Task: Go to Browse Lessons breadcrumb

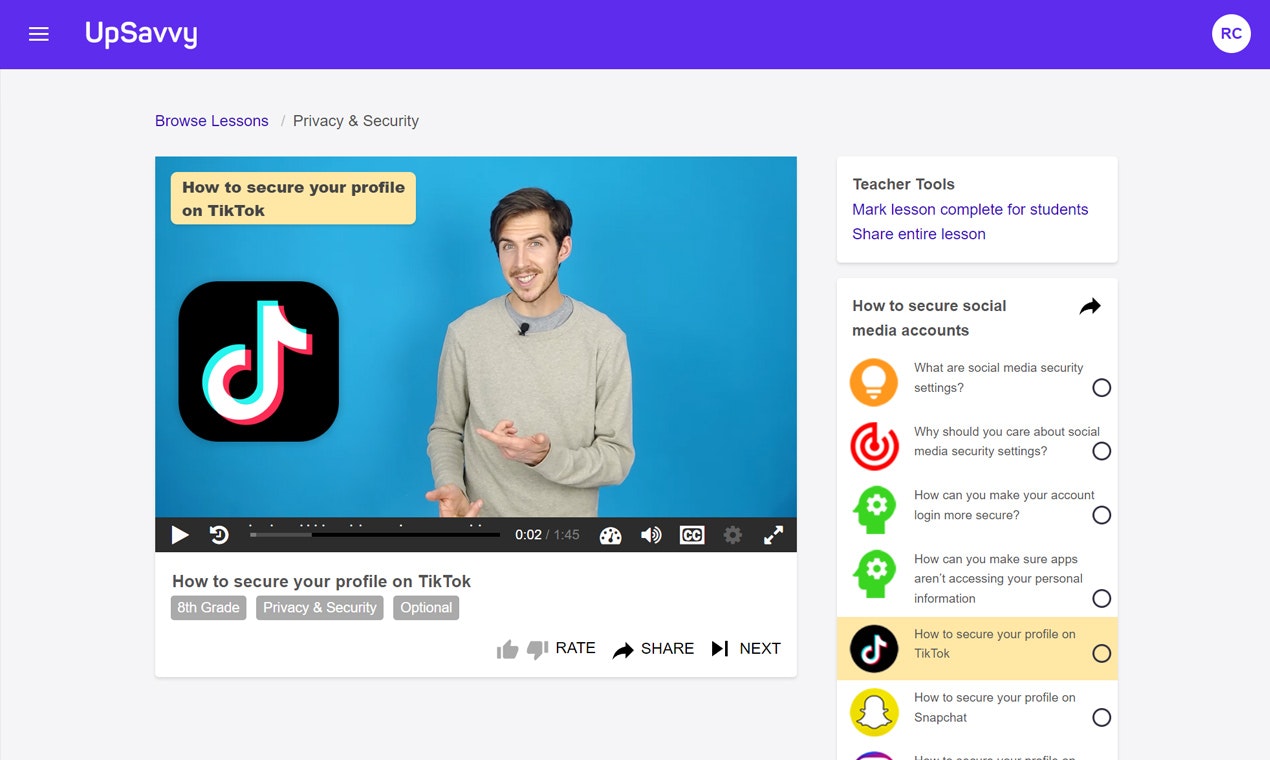Action: click(212, 121)
